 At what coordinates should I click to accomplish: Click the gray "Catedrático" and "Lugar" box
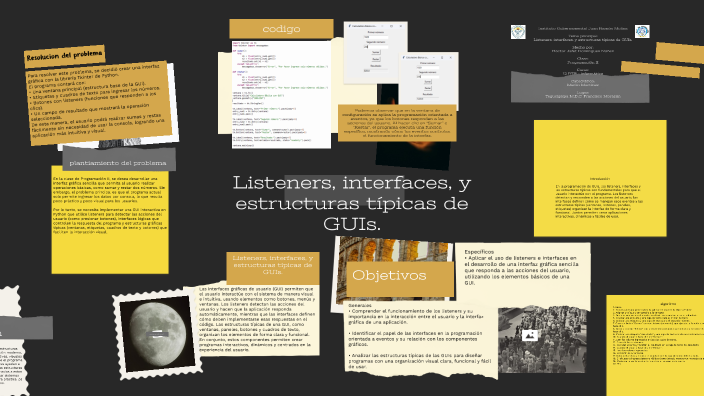580,88
